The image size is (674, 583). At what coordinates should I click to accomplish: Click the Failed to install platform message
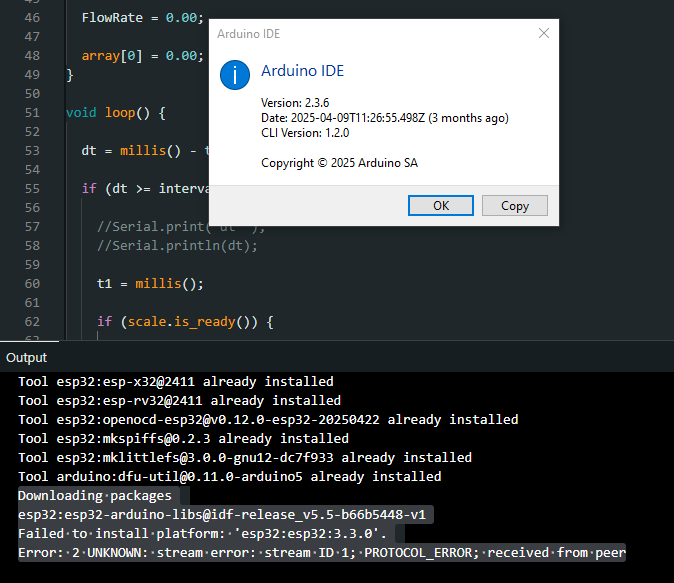[x=202, y=533]
